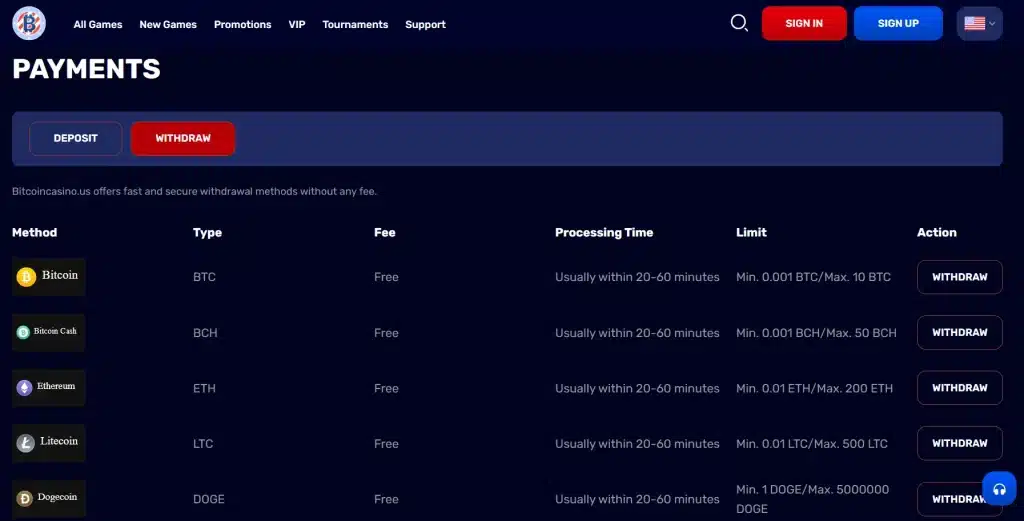This screenshot has height=521, width=1024.
Task: Click the Bitcoin Cash method logo
Action: (x=49, y=332)
